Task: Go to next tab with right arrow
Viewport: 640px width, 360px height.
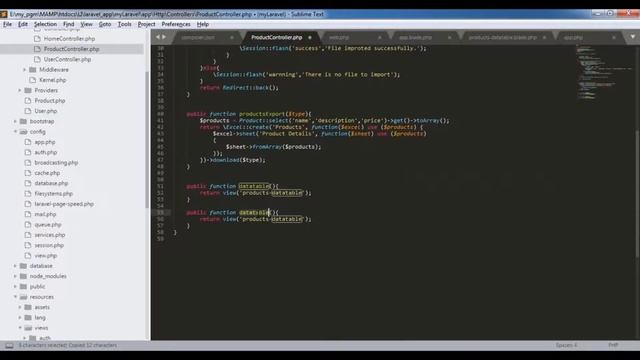Action: pos(164,37)
